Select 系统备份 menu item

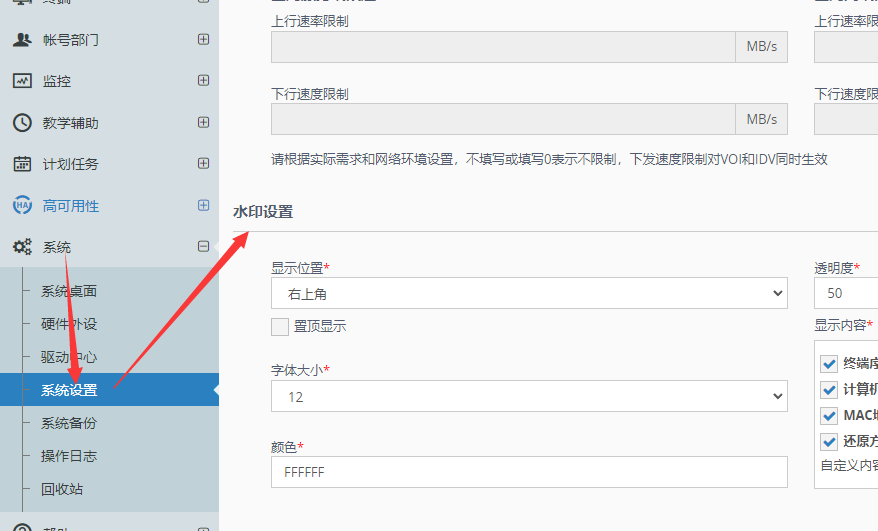tap(69, 423)
